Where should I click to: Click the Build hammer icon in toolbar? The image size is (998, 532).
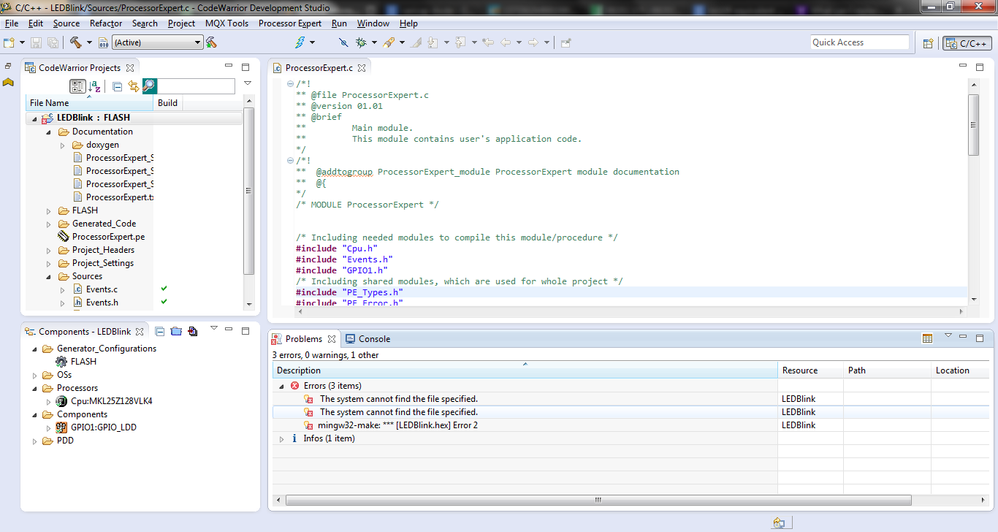pyautogui.click(x=76, y=43)
